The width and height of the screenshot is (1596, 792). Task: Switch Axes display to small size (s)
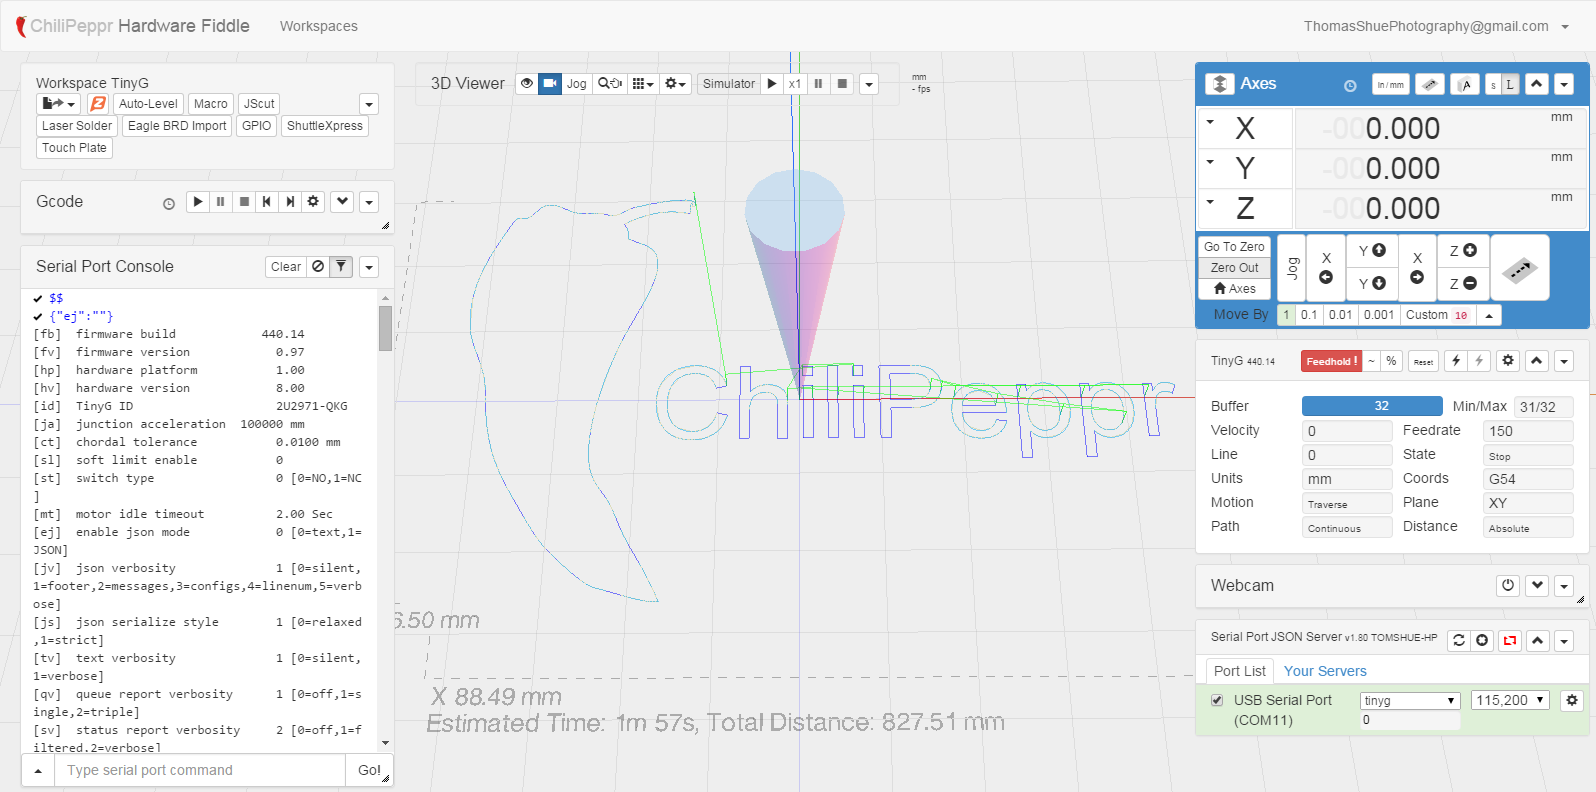point(1493,85)
